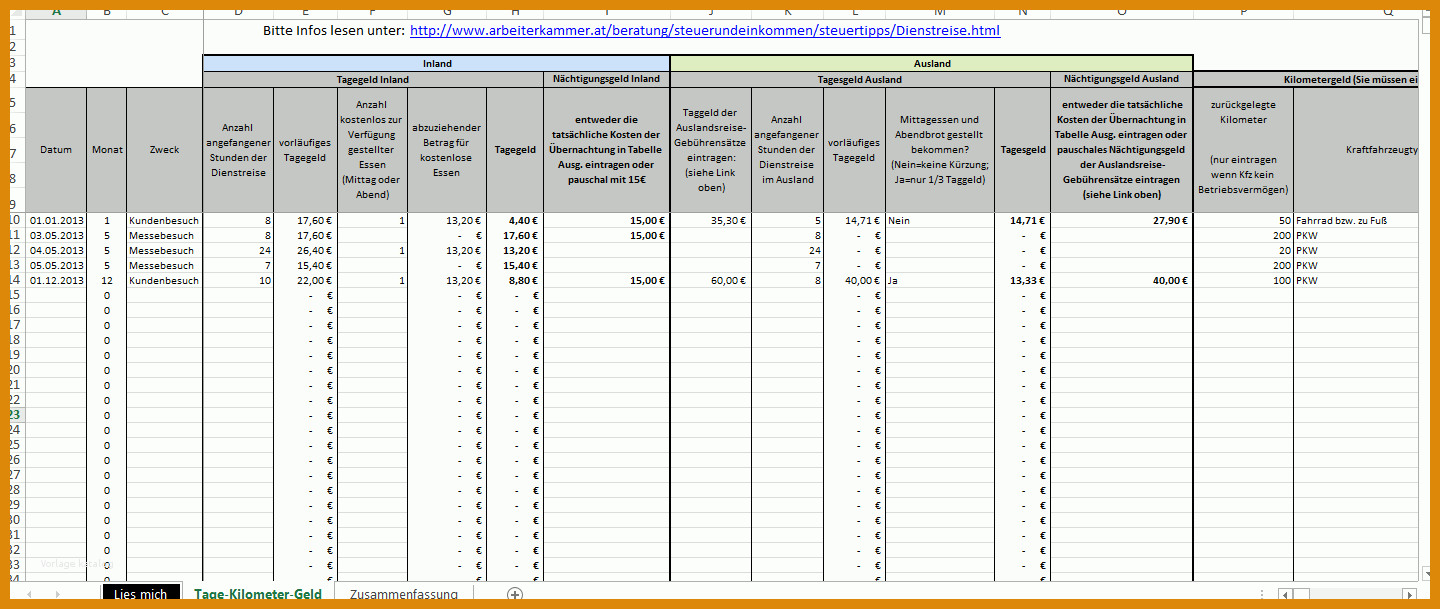Select the date cell 05.05.2013
Viewport: 1440px width, 609px height.
(x=56, y=265)
